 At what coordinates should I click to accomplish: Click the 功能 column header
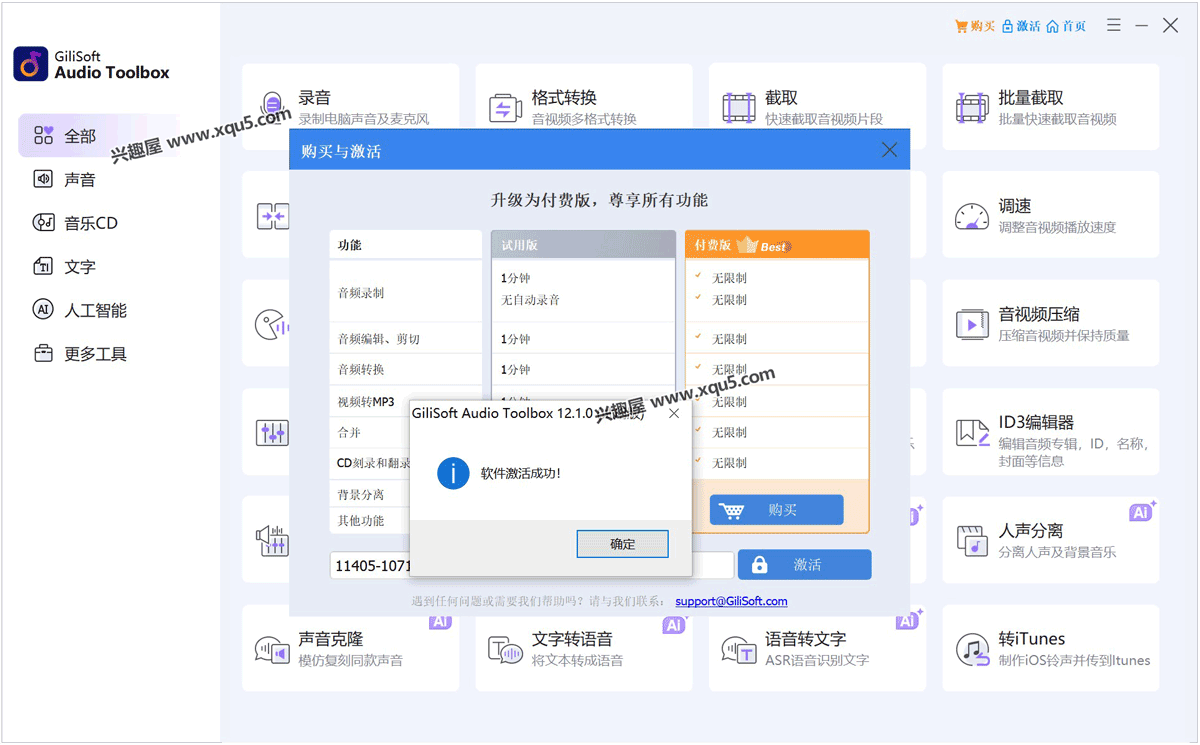pyautogui.click(x=405, y=245)
